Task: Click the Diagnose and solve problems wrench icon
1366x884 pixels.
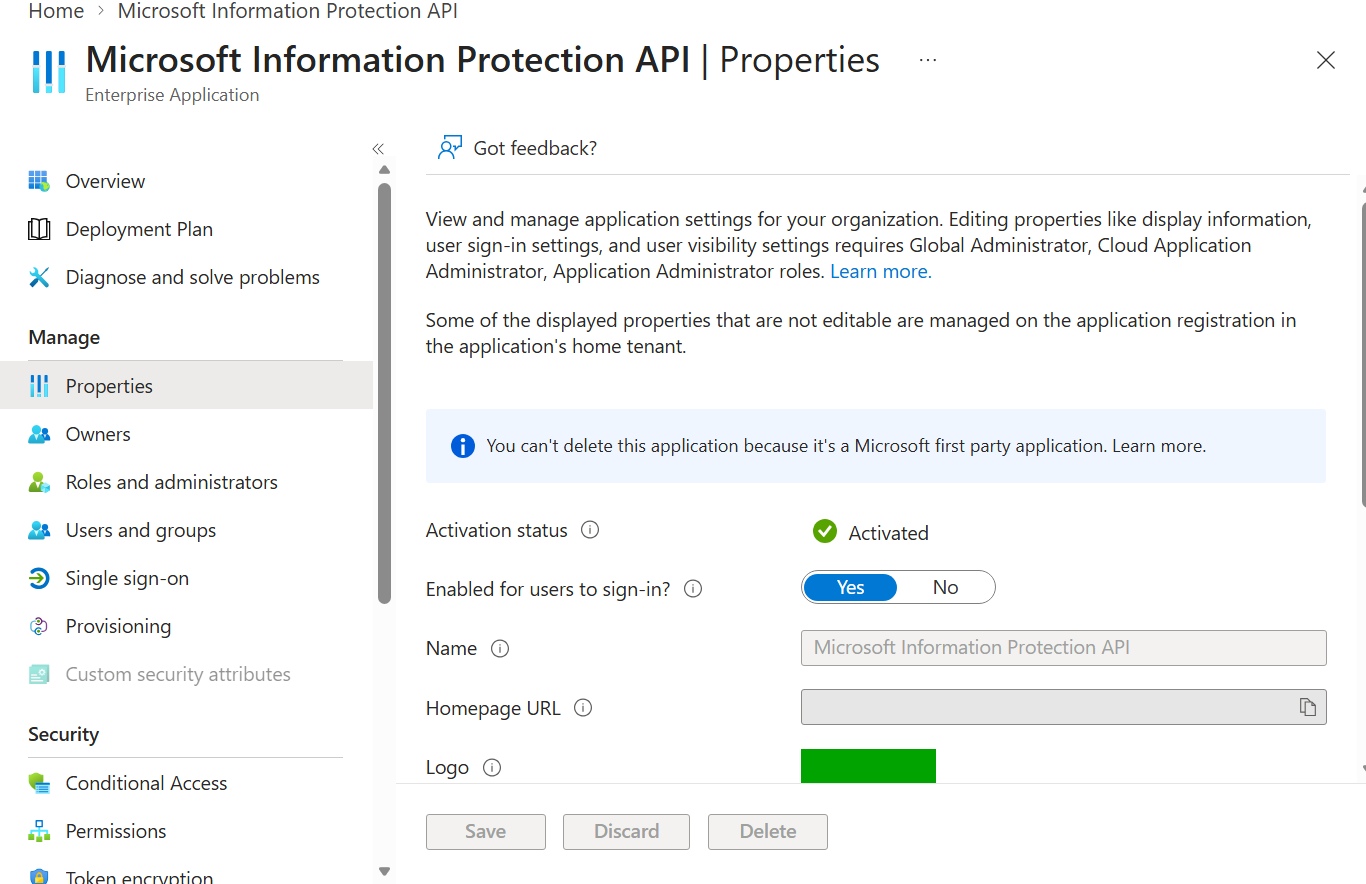Action: click(39, 277)
